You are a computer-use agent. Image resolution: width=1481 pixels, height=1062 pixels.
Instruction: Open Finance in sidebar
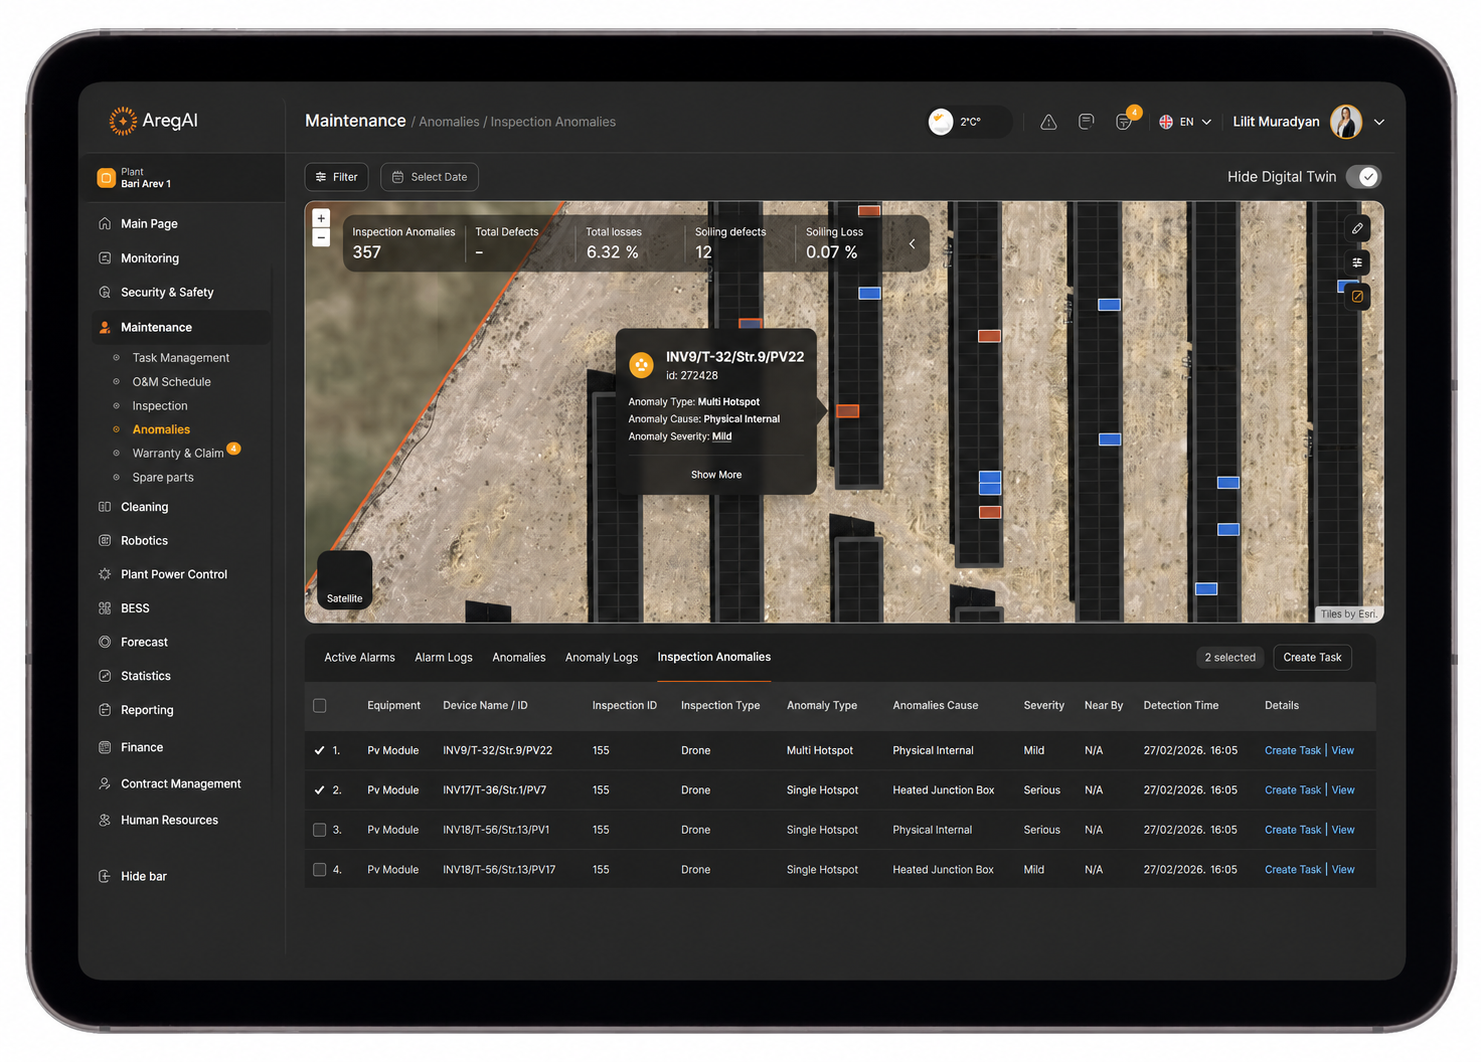pyautogui.click(x=142, y=748)
